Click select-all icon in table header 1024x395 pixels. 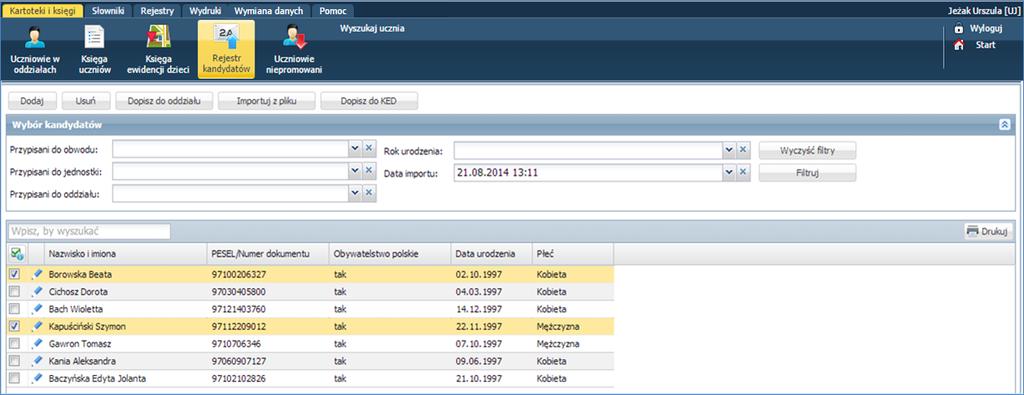pyautogui.click(x=17, y=253)
